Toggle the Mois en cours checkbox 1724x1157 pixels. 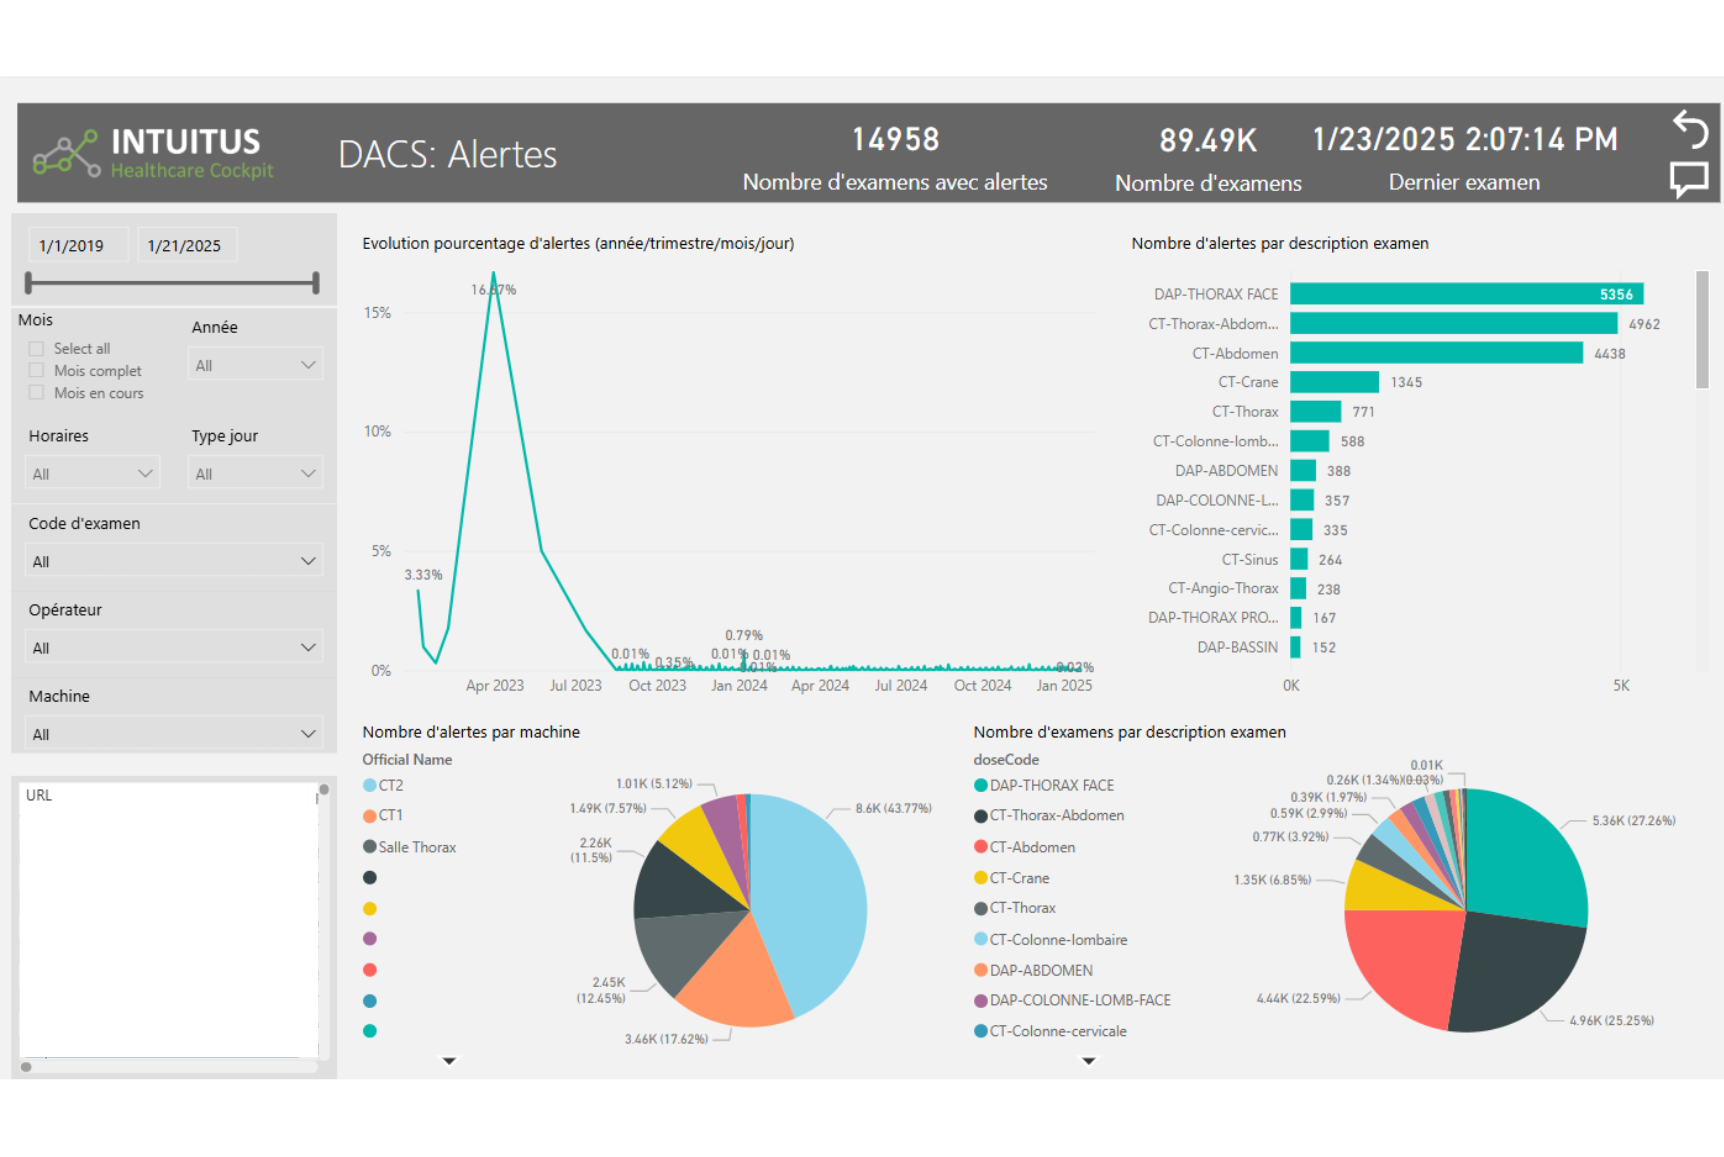pos(37,393)
